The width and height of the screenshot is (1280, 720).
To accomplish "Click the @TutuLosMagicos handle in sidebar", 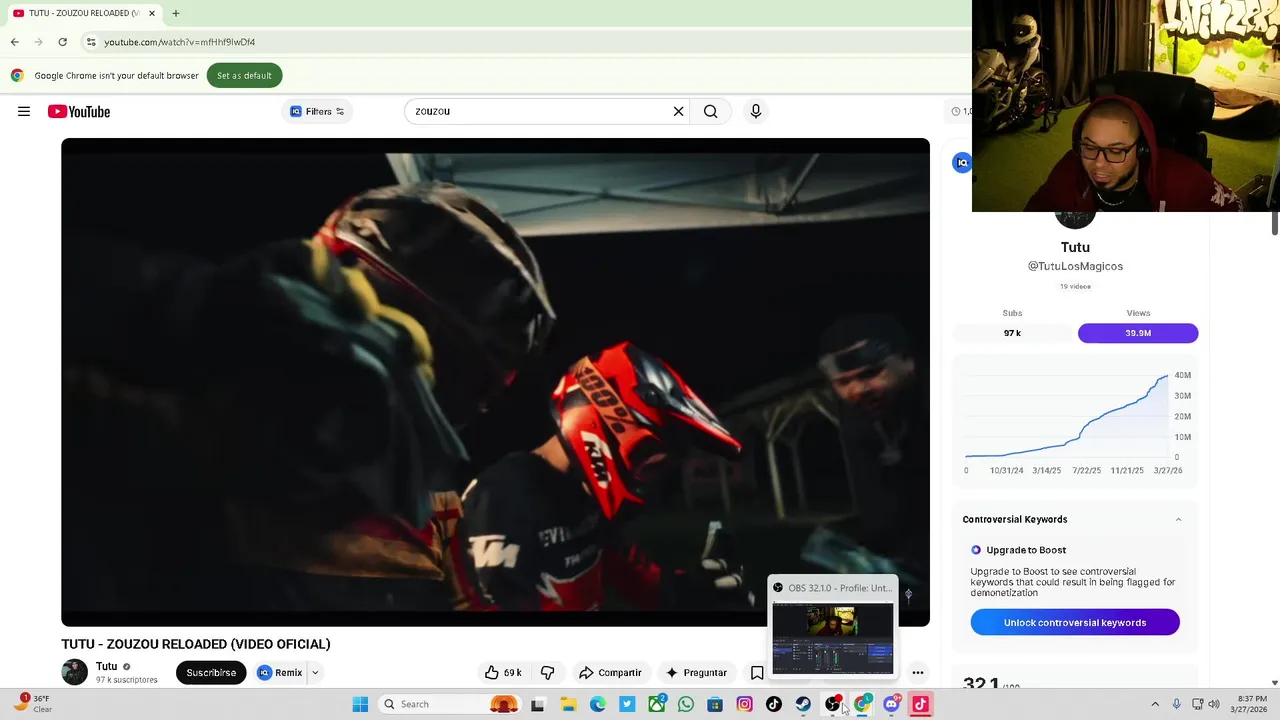I will point(1075,266).
